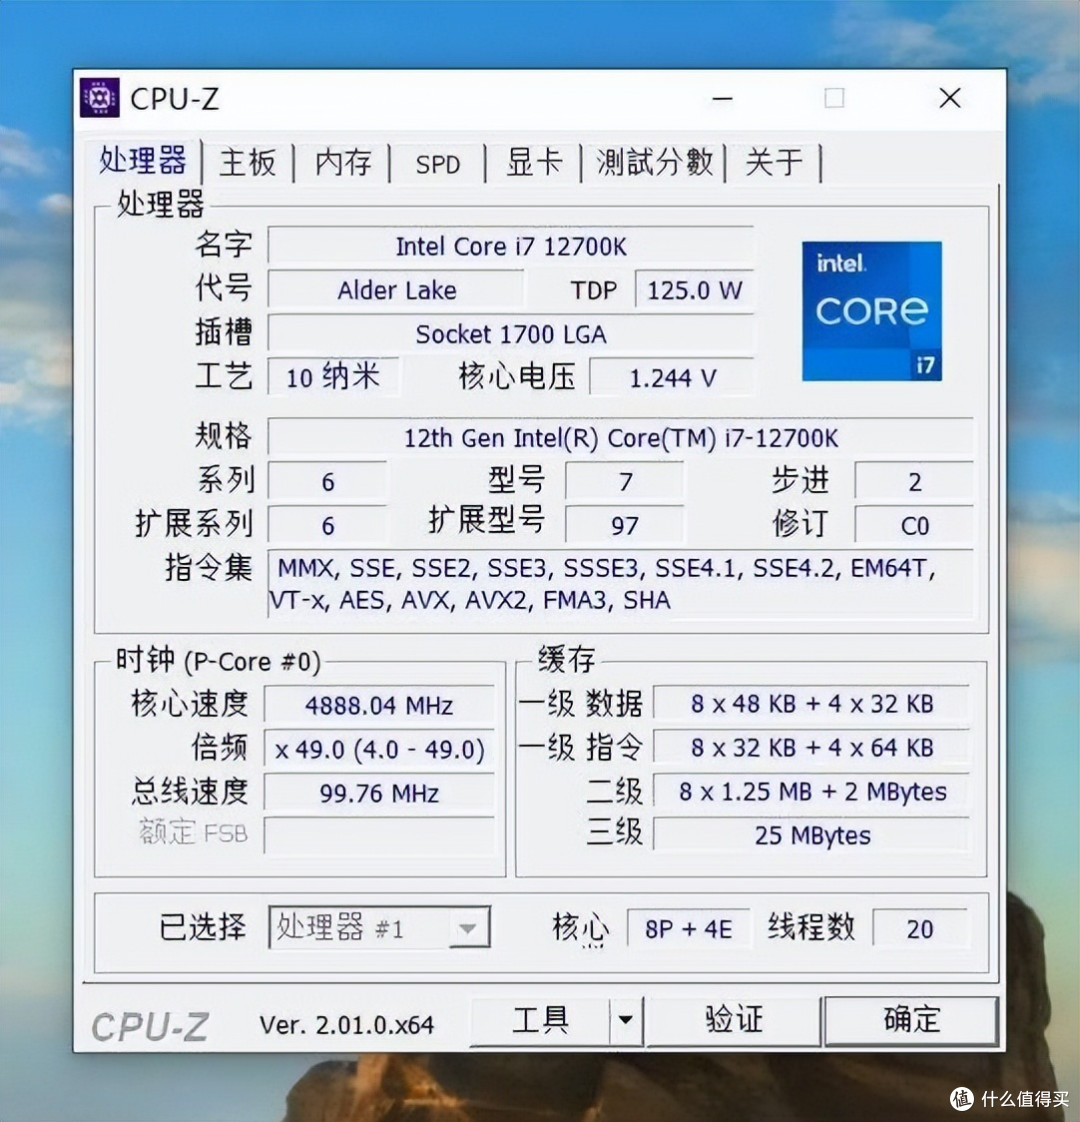This screenshot has height=1122, width=1080.
Task: Click the instruction set list MMX, SSE
Action: pyautogui.click(x=621, y=583)
